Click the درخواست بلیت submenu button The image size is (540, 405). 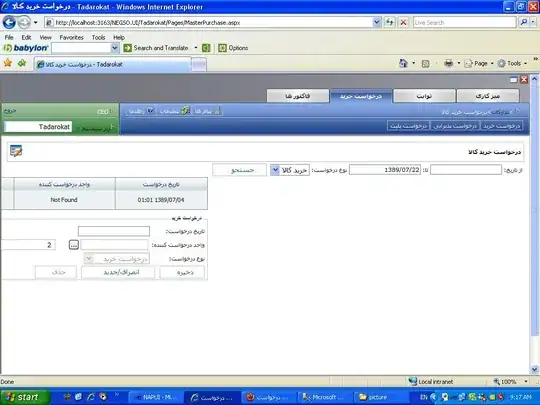[408, 126]
